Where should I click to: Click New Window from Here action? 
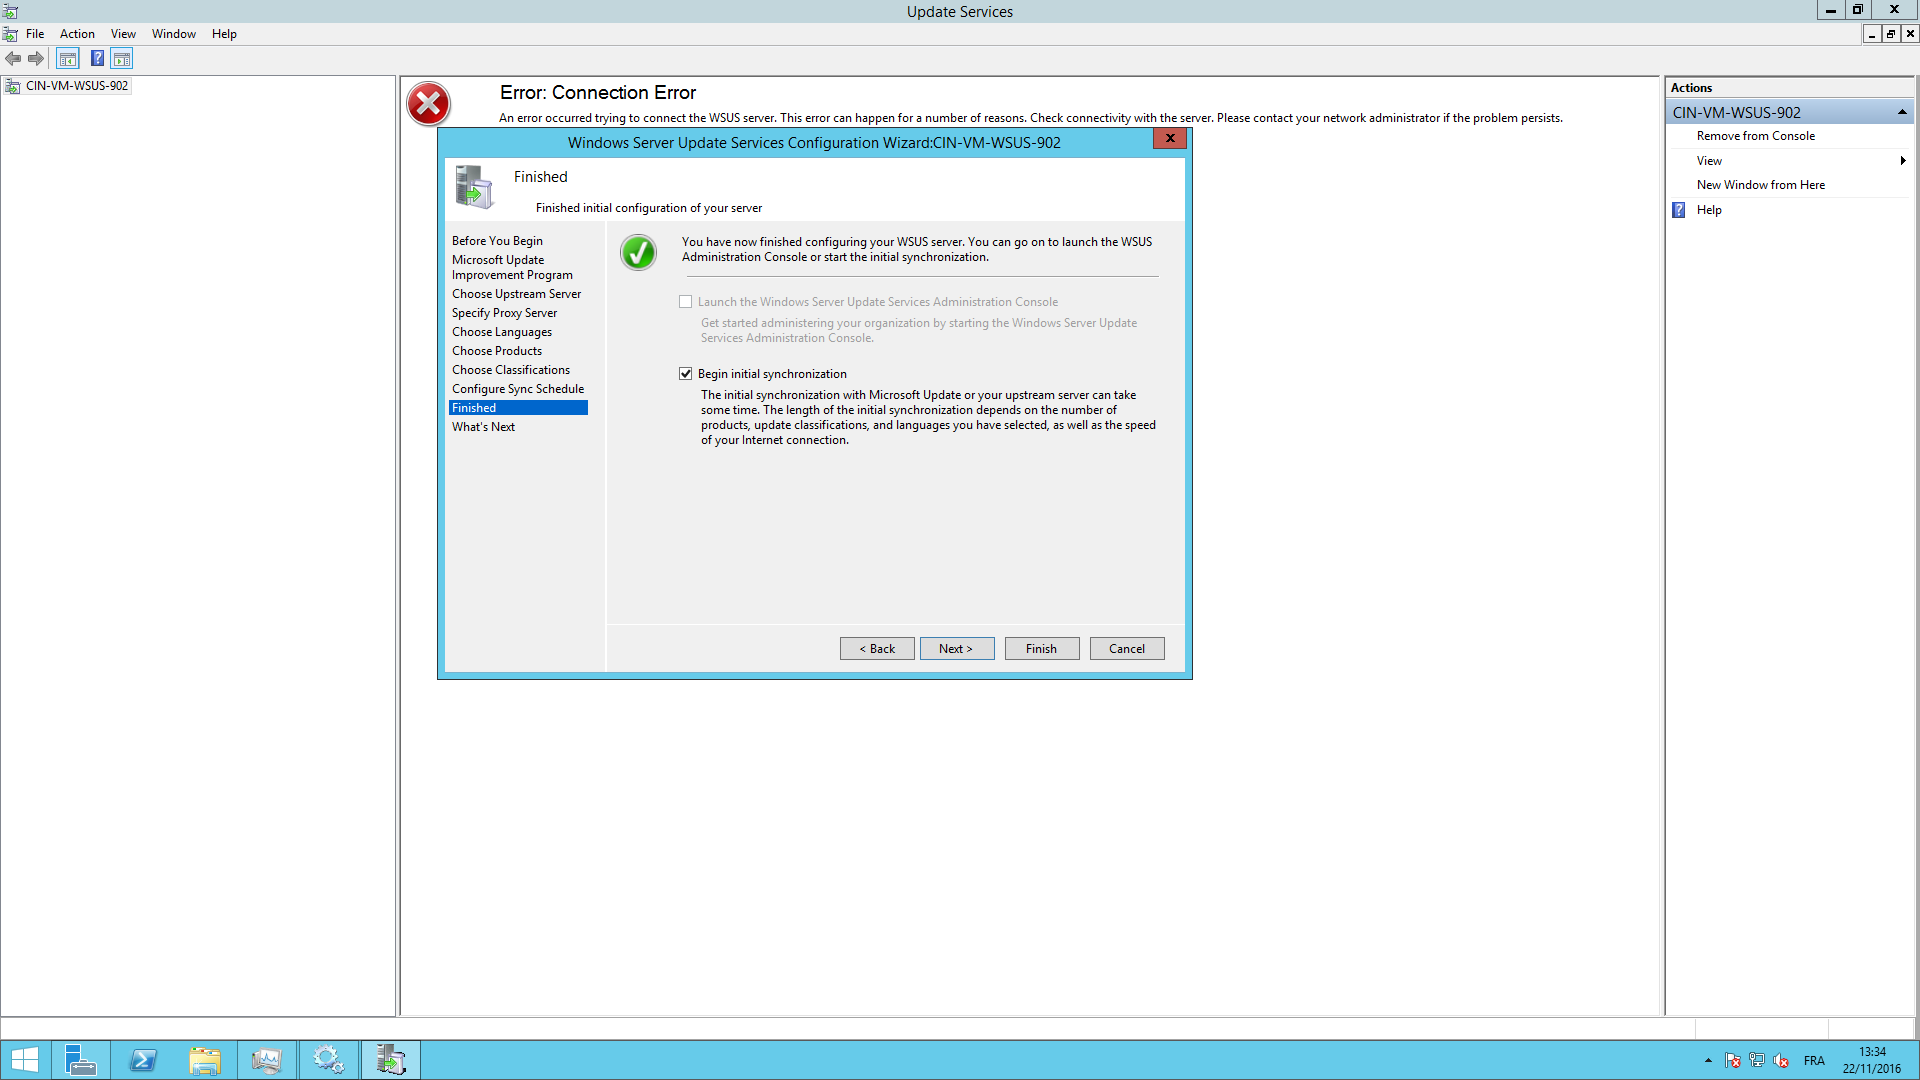click(1761, 185)
